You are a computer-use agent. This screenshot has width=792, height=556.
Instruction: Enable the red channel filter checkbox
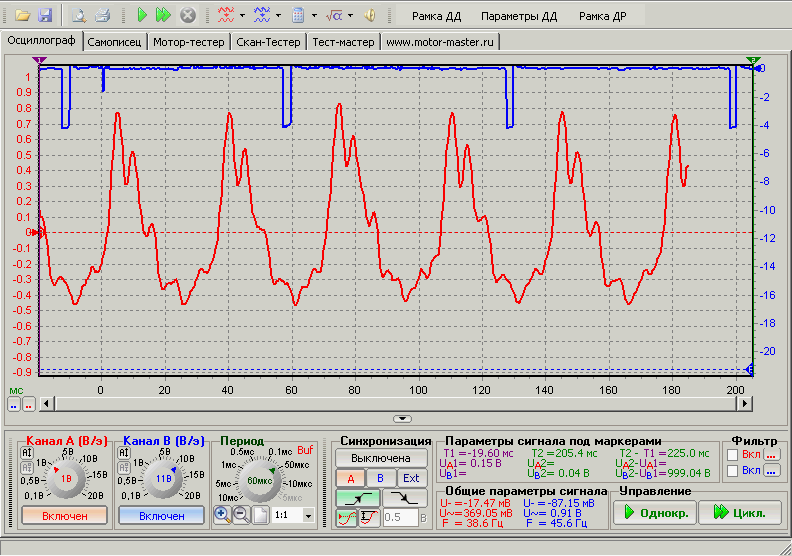pyautogui.click(x=733, y=454)
